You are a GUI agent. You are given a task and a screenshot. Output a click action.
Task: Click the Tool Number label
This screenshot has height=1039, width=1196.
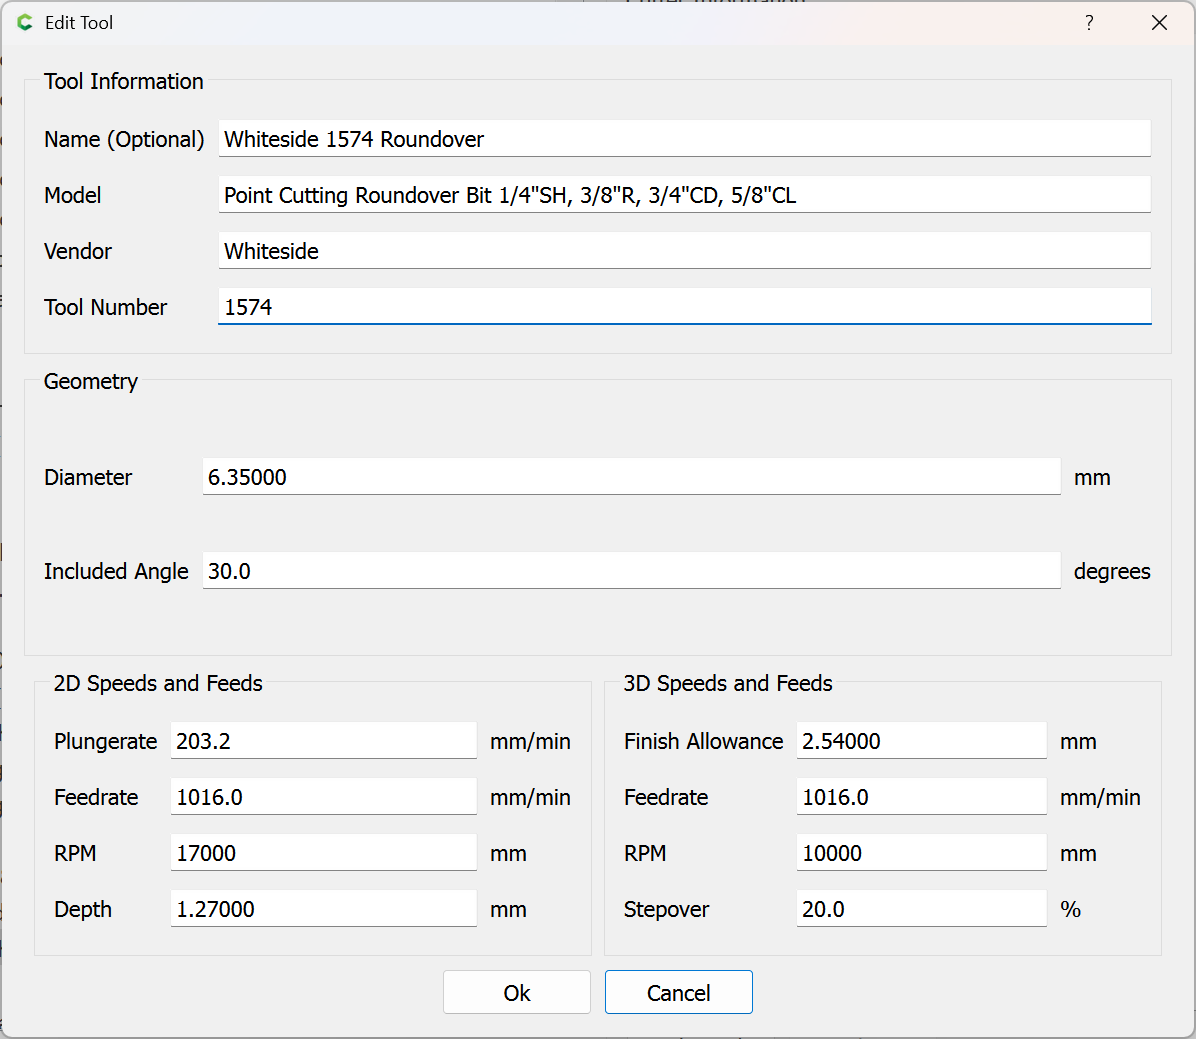[105, 307]
